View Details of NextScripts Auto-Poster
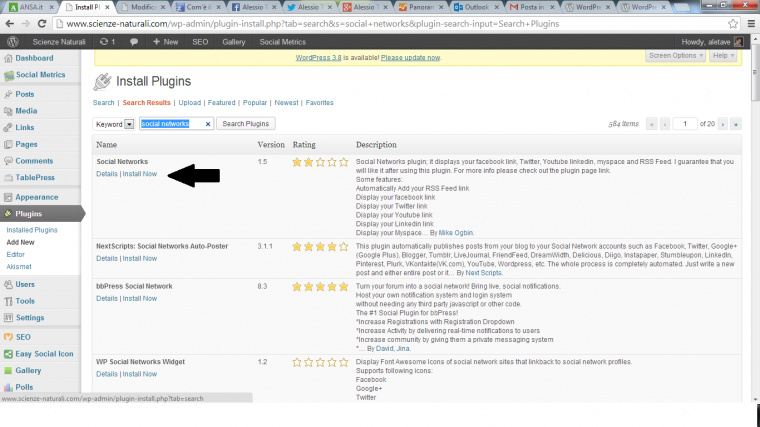Image resolution: width=760 pixels, height=427 pixels. pyautogui.click(x=107, y=259)
